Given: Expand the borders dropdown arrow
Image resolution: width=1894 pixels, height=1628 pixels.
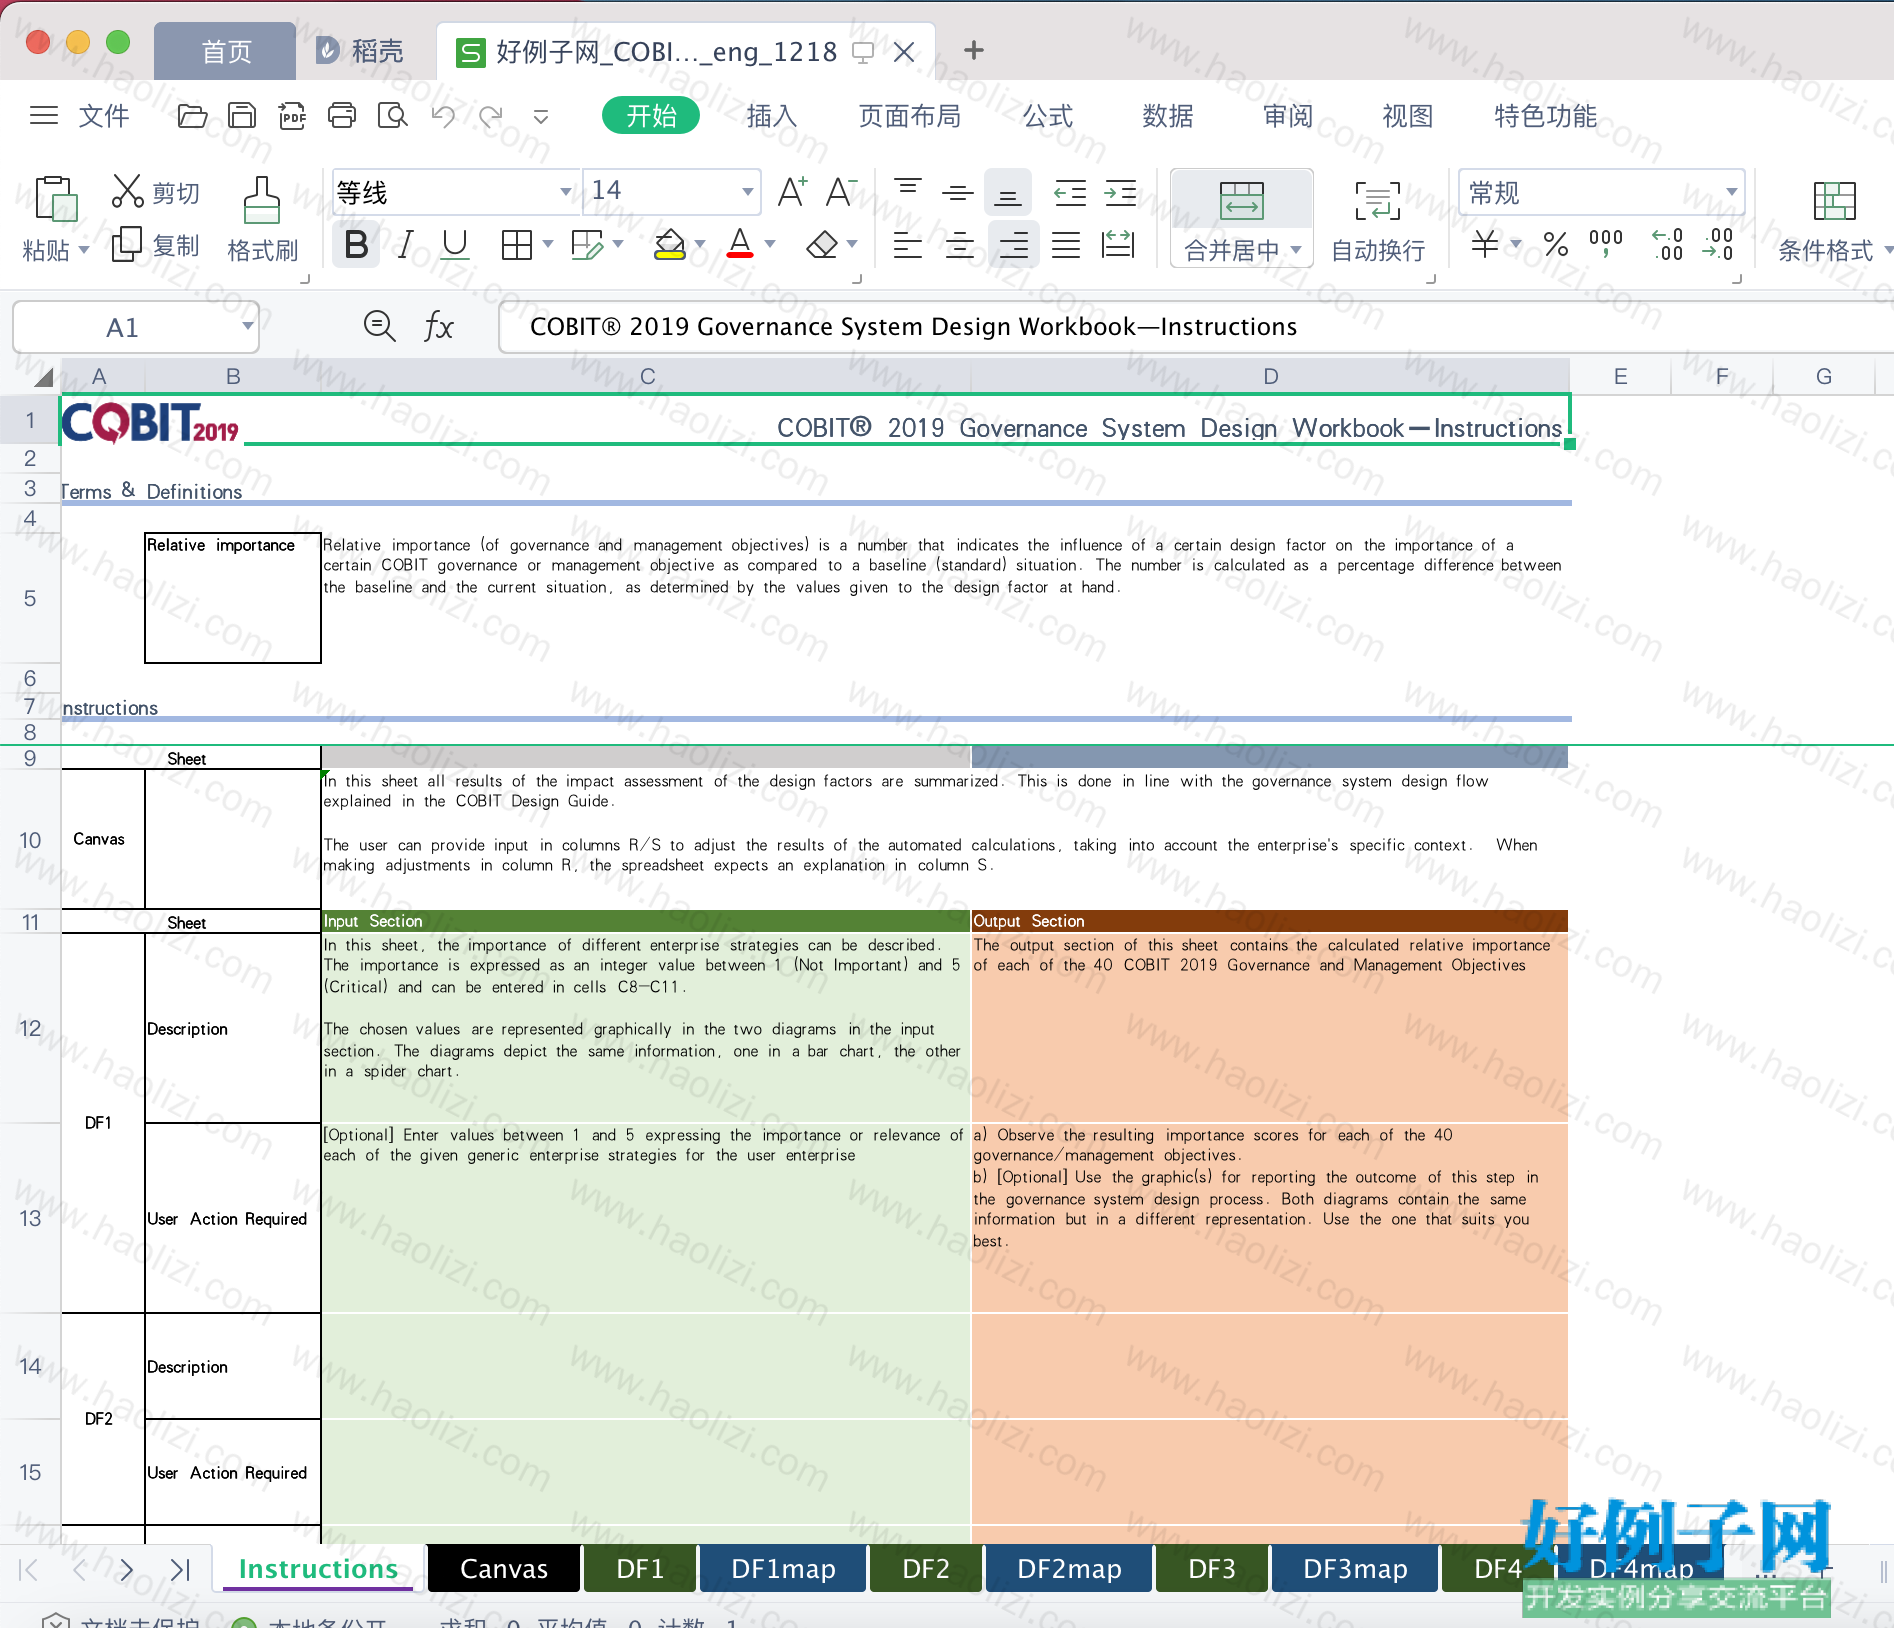Looking at the screenshot, I should pyautogui.click(x=547, y=245).
